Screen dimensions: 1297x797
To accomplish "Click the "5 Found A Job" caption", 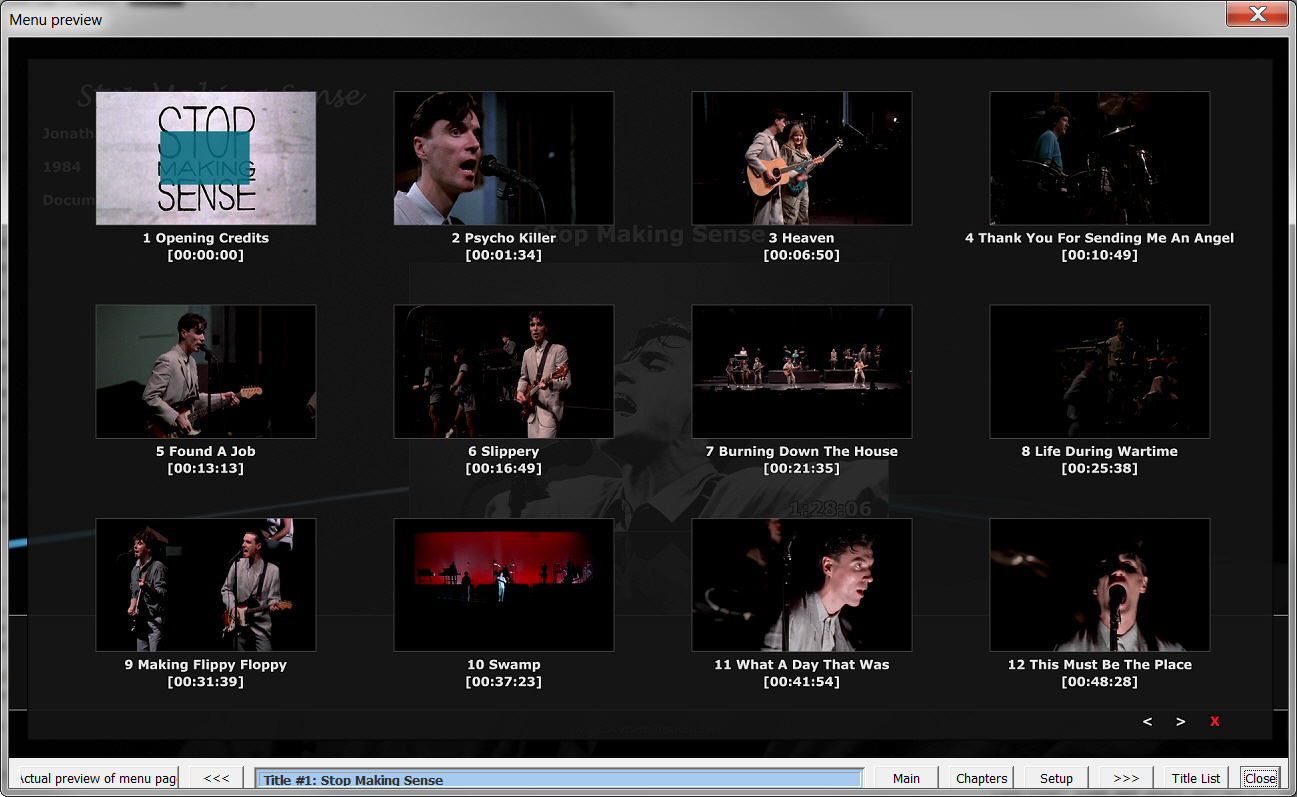I will [206, 451].
